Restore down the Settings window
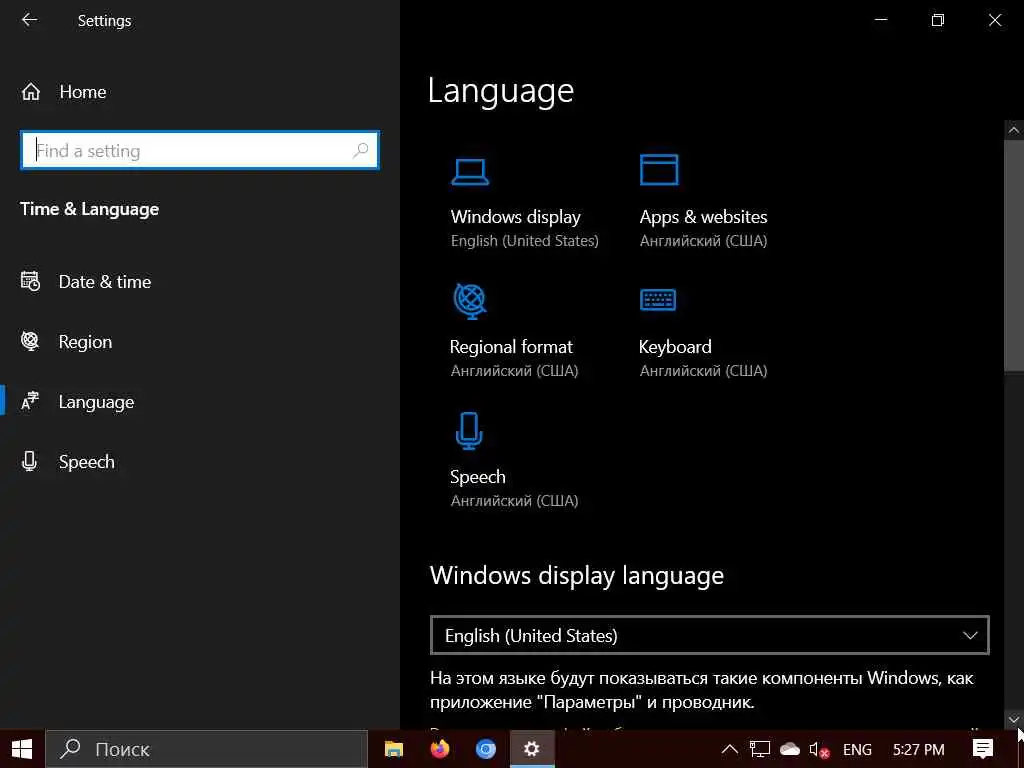 tap(938, 20)
